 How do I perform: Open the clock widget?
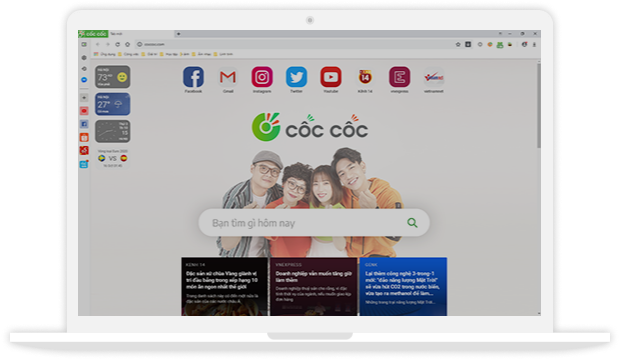pos(113,131)
